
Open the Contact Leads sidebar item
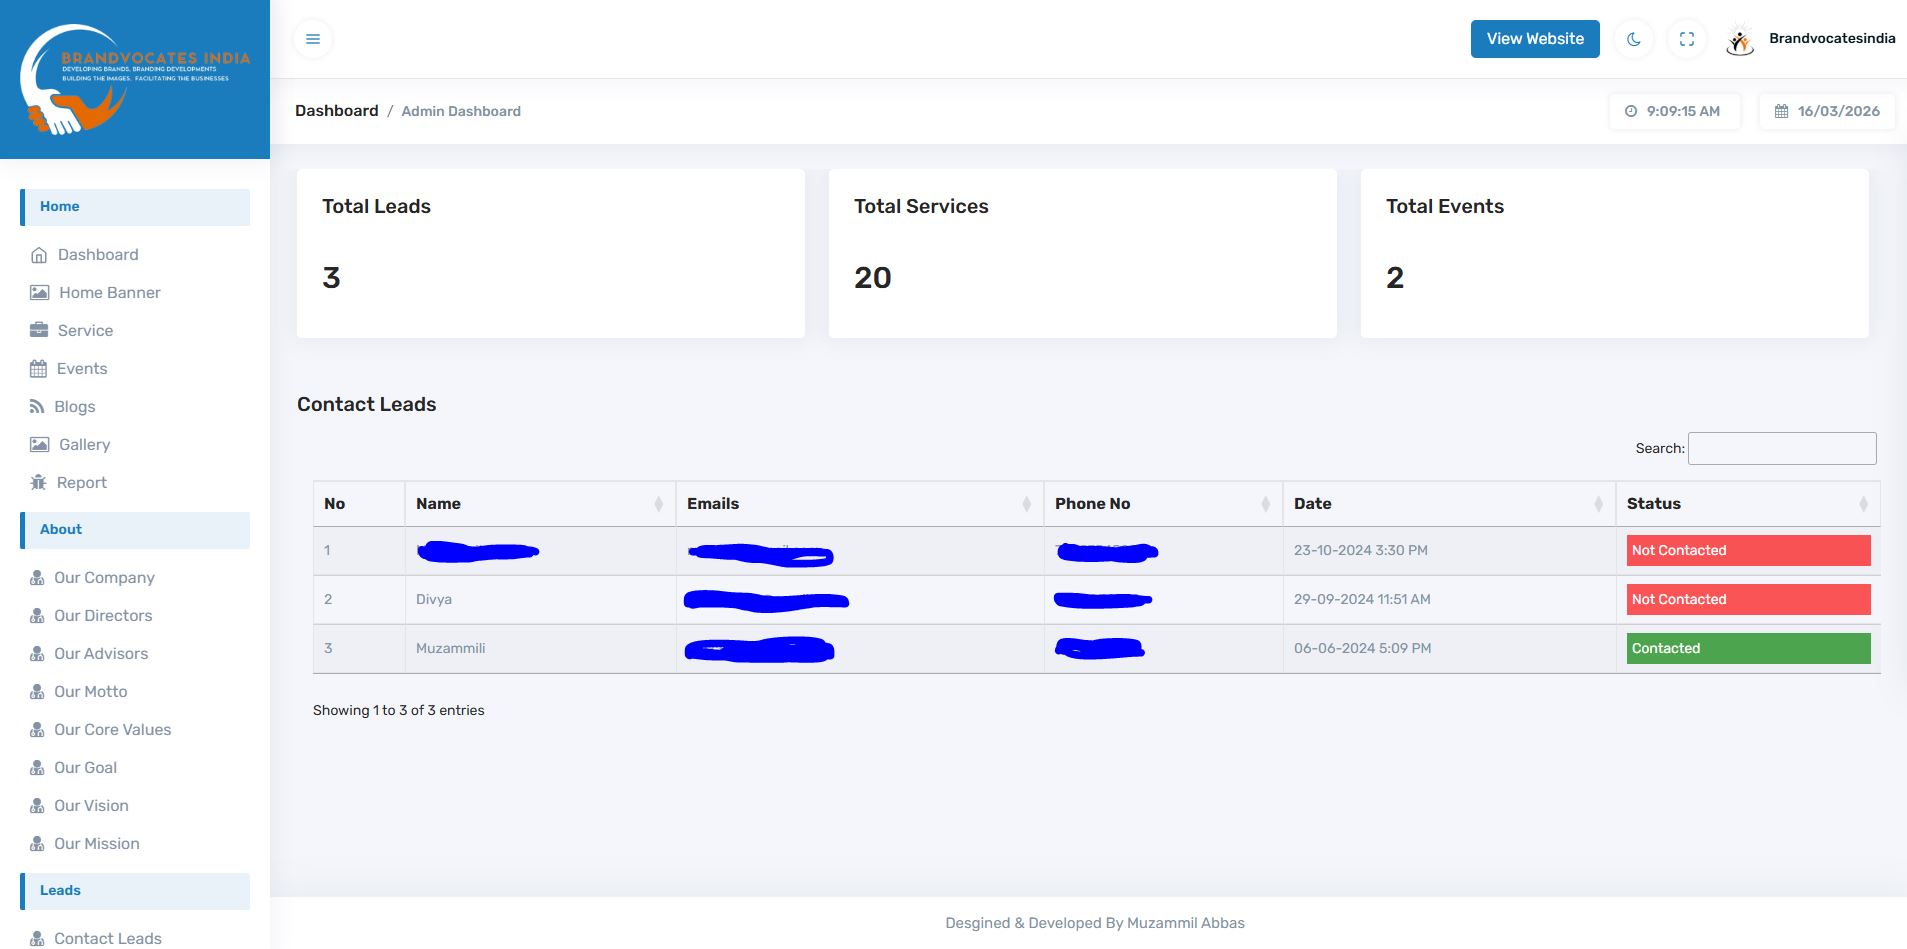(x=107, y=938)
